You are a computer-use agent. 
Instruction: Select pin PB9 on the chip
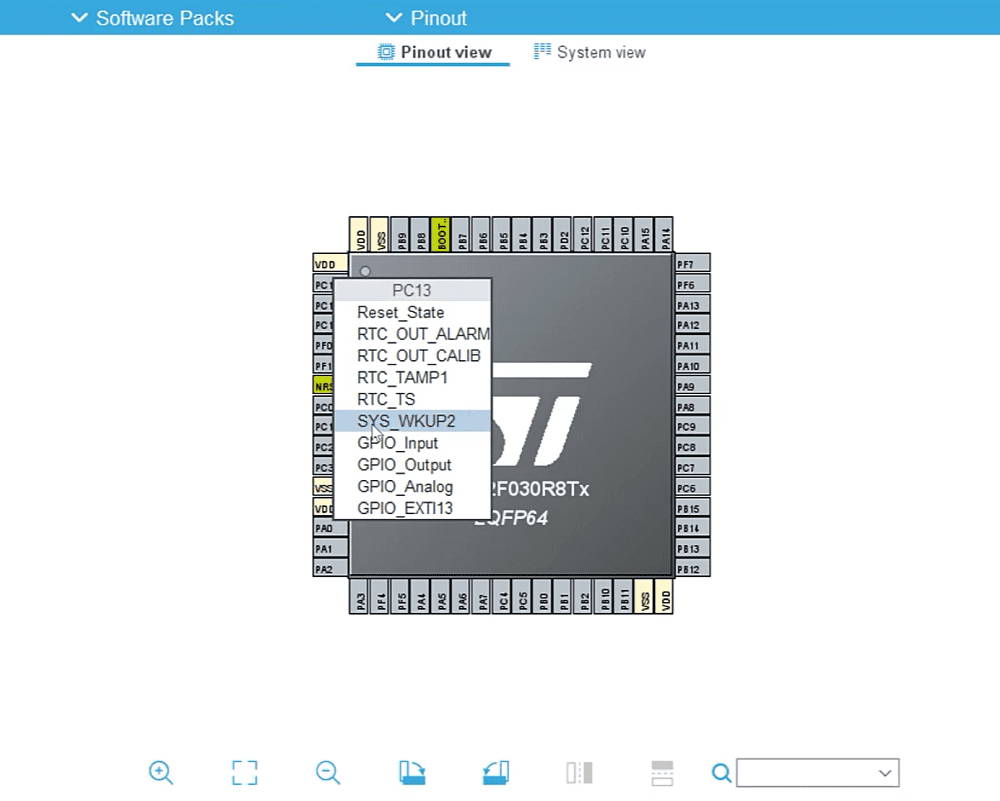[x=400, y=235]
